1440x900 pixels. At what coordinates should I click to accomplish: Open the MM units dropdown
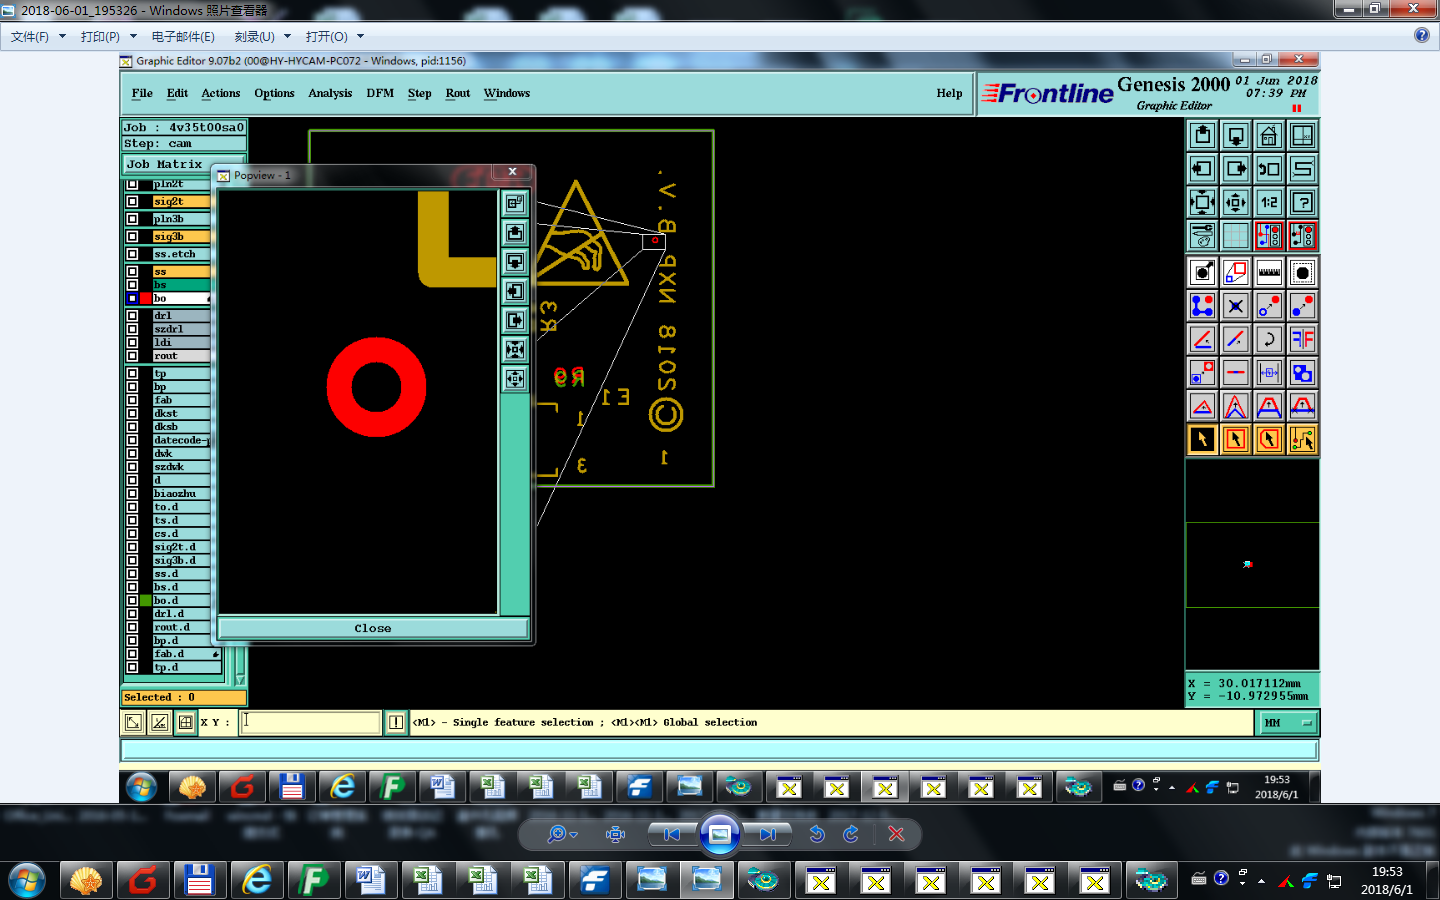tap(1287, 722)
